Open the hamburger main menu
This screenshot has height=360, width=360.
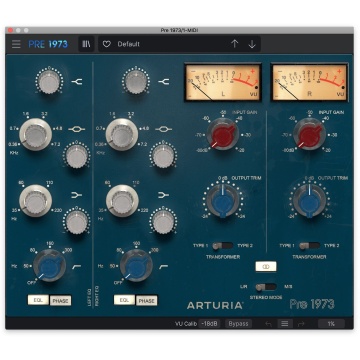click(x=16, y=44)
